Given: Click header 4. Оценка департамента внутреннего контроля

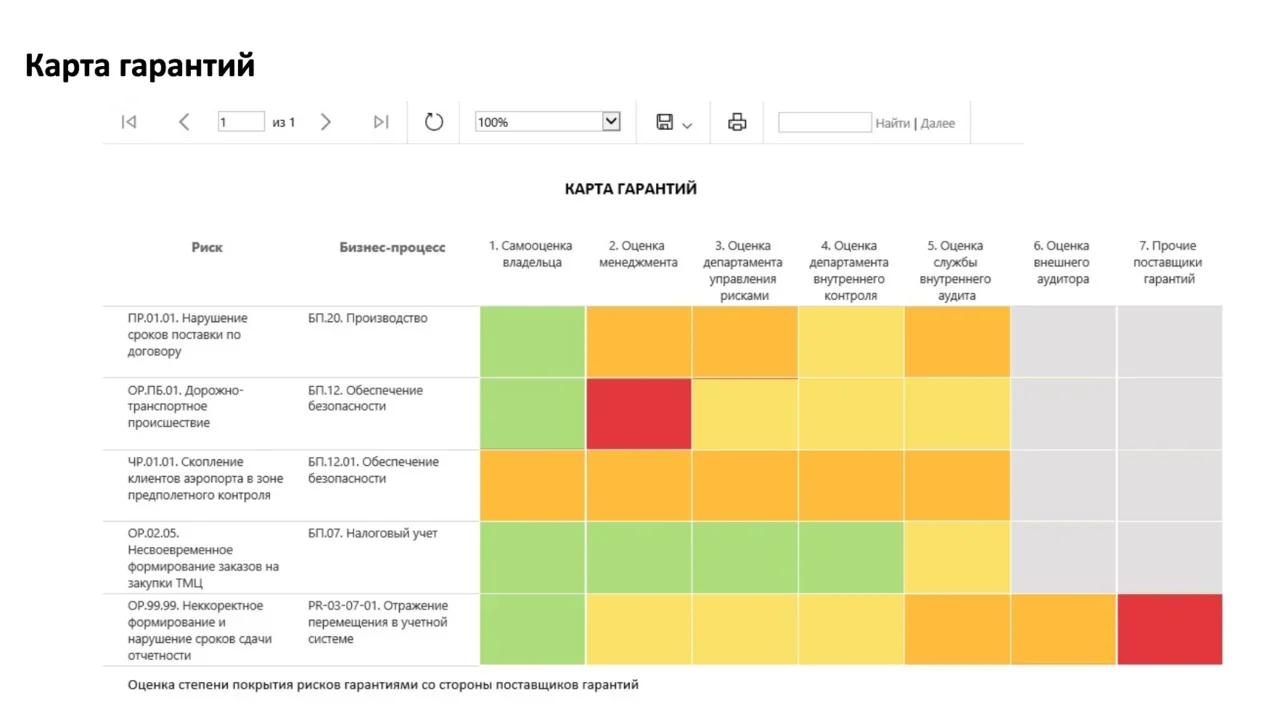Looking at the screenshot, I should (850, 271).
